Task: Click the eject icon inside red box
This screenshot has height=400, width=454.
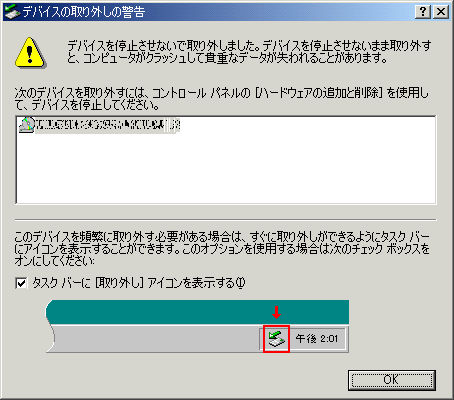Action: (x=276, y=339)
